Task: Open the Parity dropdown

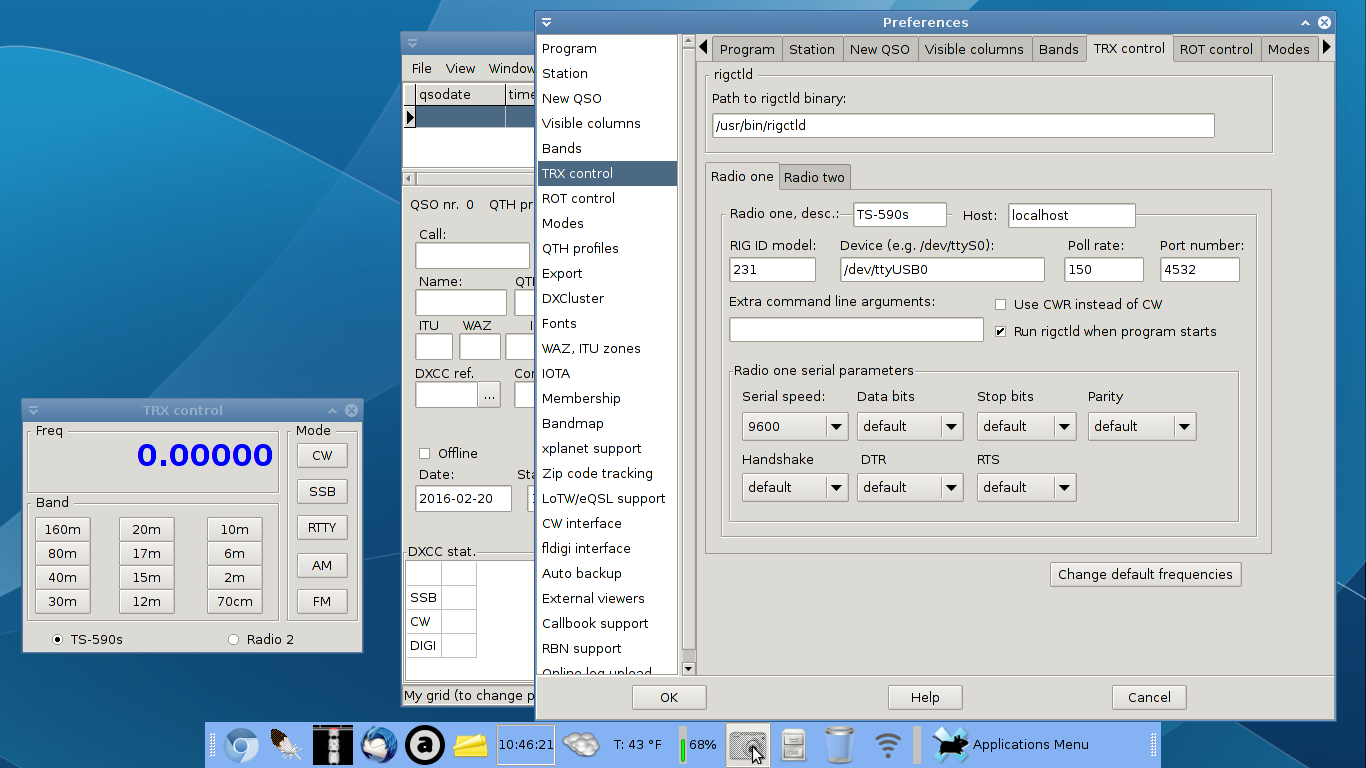Action: (1142, 427)
